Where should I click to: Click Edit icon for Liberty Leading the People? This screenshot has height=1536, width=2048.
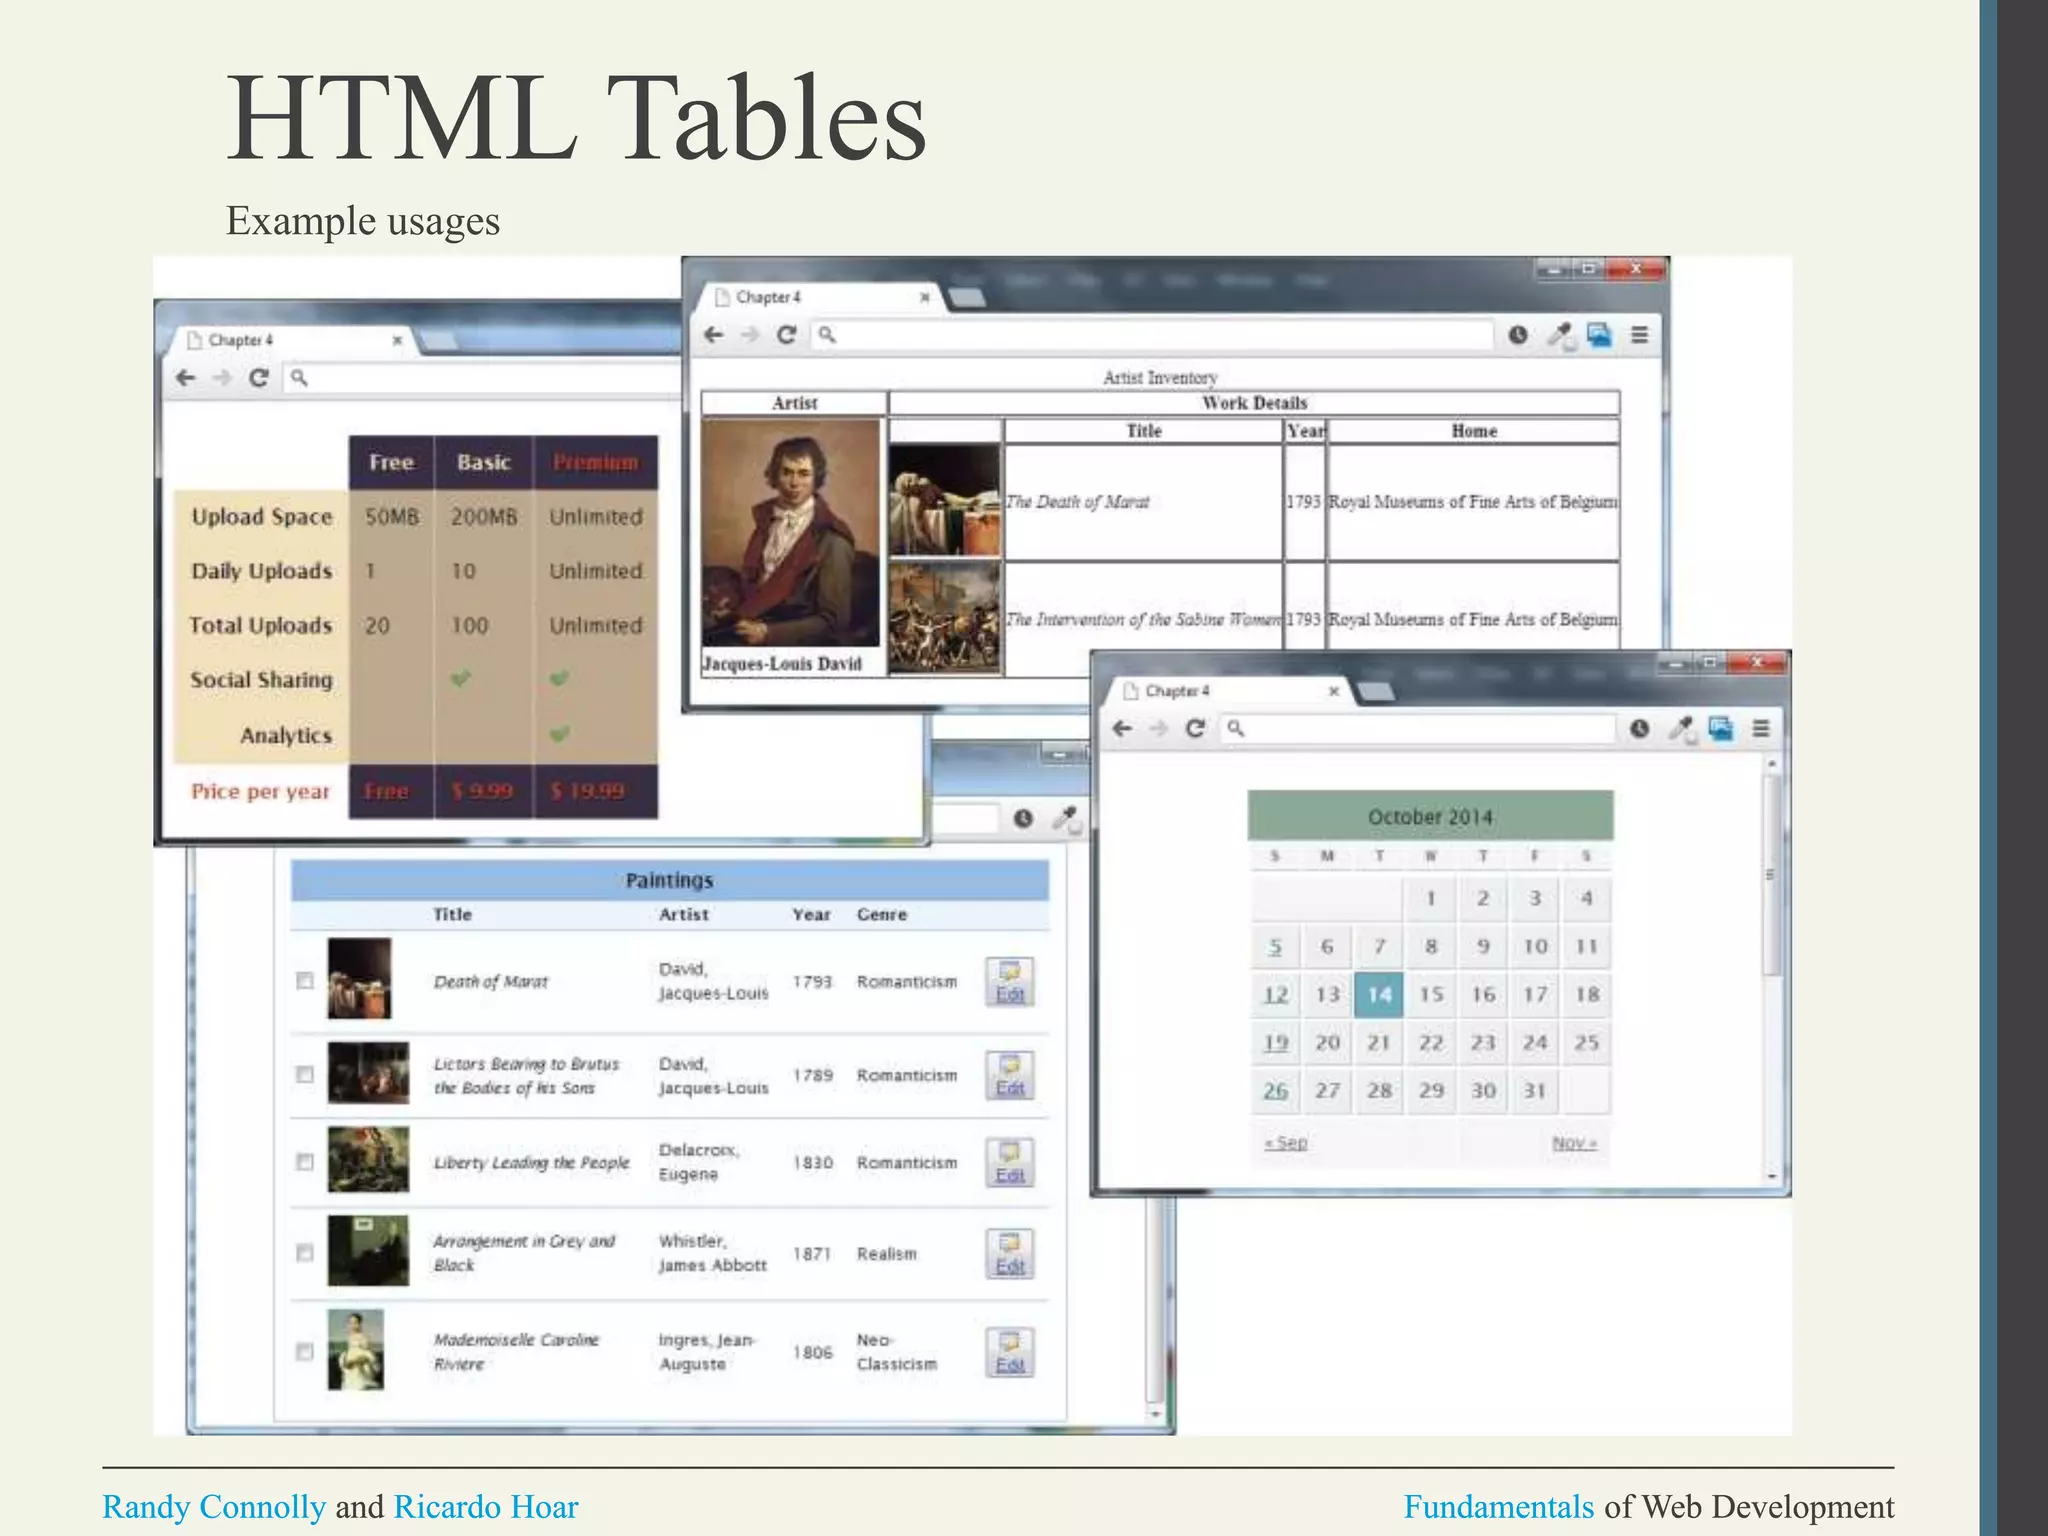pyautogui.click(x=1009, y=1163)
